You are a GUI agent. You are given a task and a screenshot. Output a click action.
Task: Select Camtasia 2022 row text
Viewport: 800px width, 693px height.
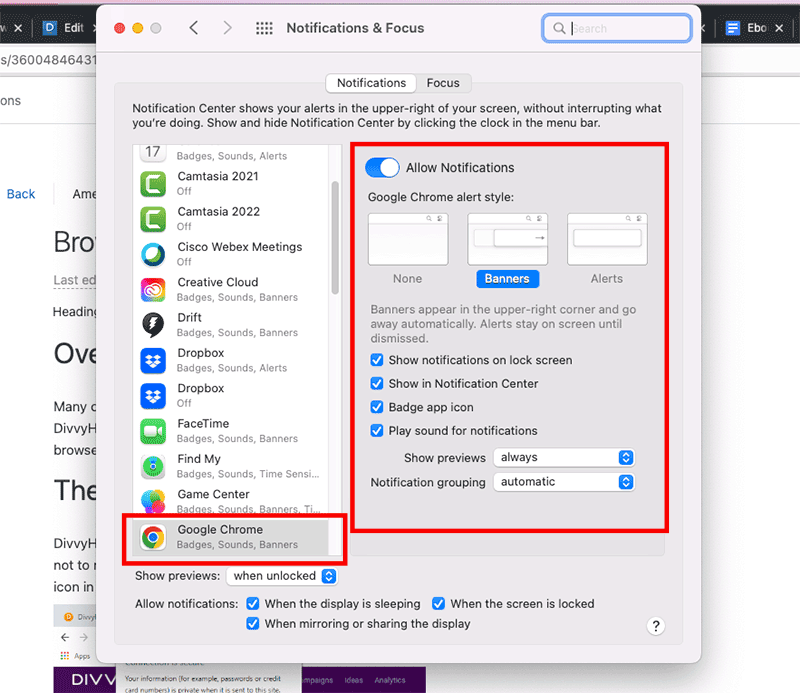pyautogui.click(x=218, y=211)
